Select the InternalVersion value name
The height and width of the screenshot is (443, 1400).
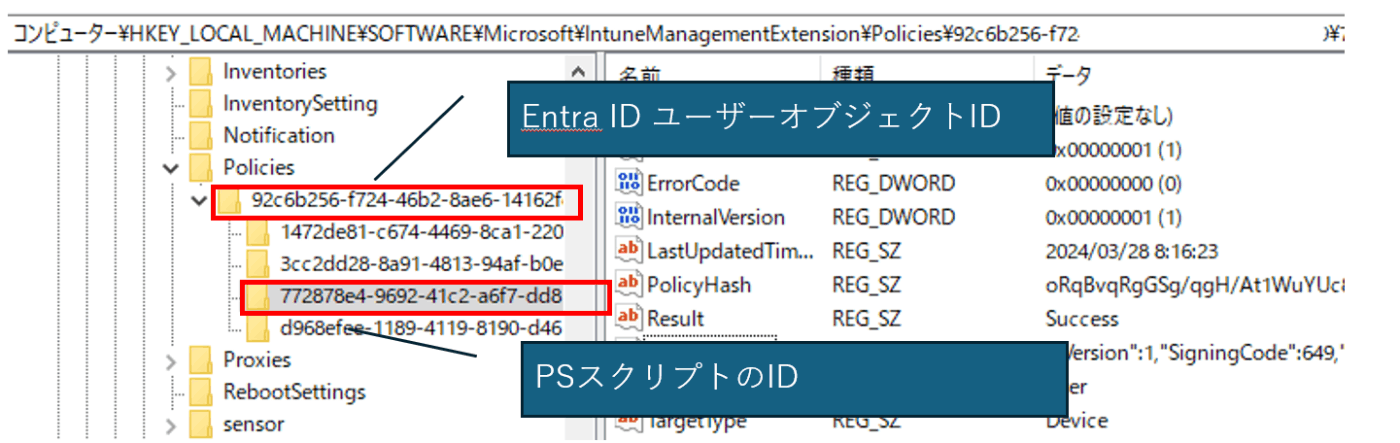point(716,217)
